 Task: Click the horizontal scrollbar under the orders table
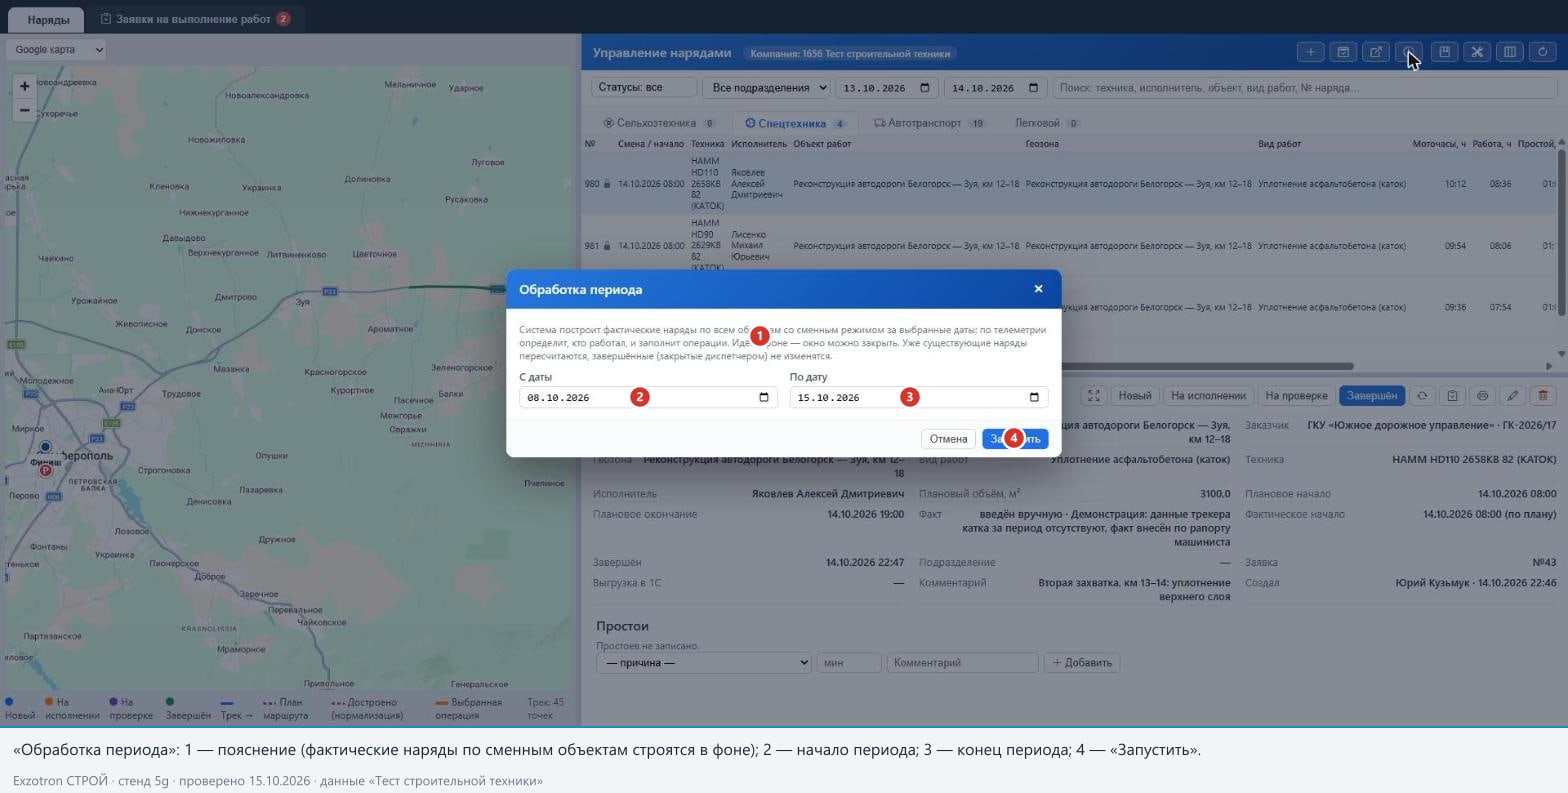pyautogui.click(x=968, y=366)
